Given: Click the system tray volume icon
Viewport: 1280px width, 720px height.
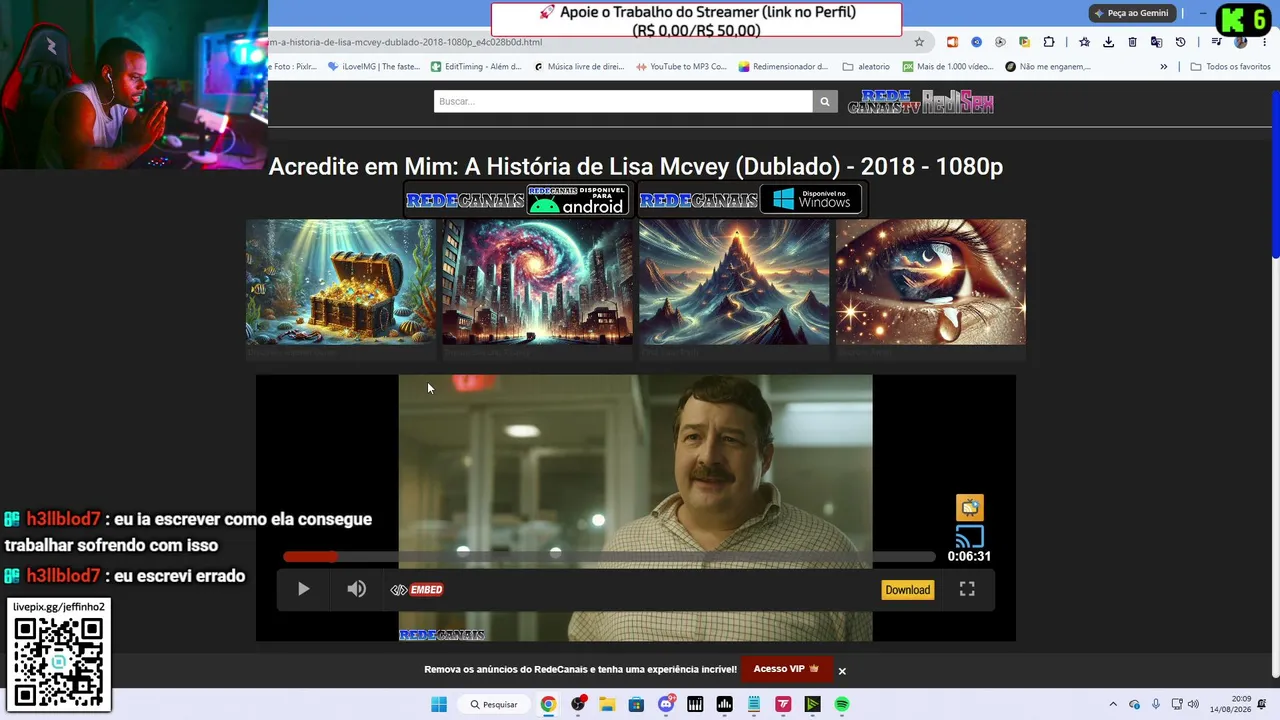Looking at the screenshot, I should click(1193, 704).
